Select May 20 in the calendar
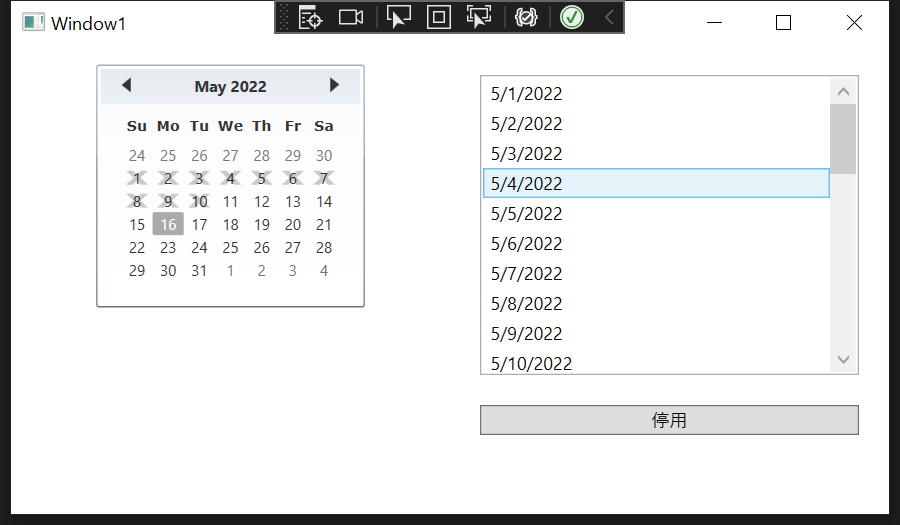Screen dimensions: 900x525 pos(293,224)
